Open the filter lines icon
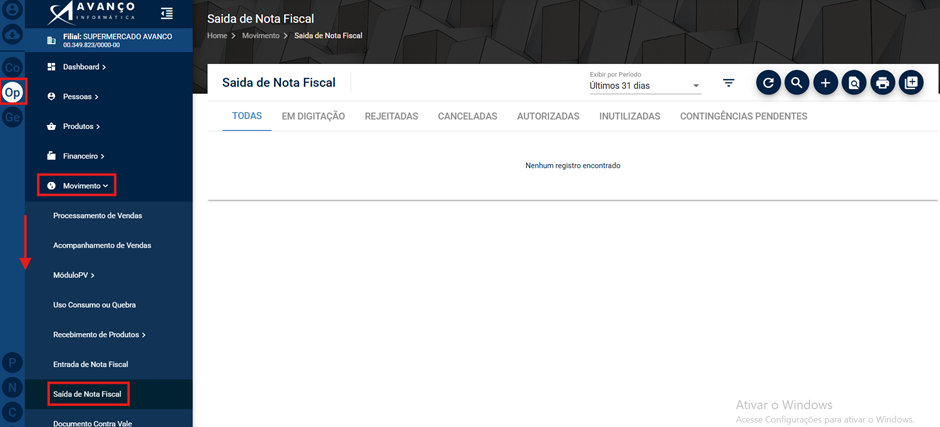940x427 pixels. [x=728, y=83]
